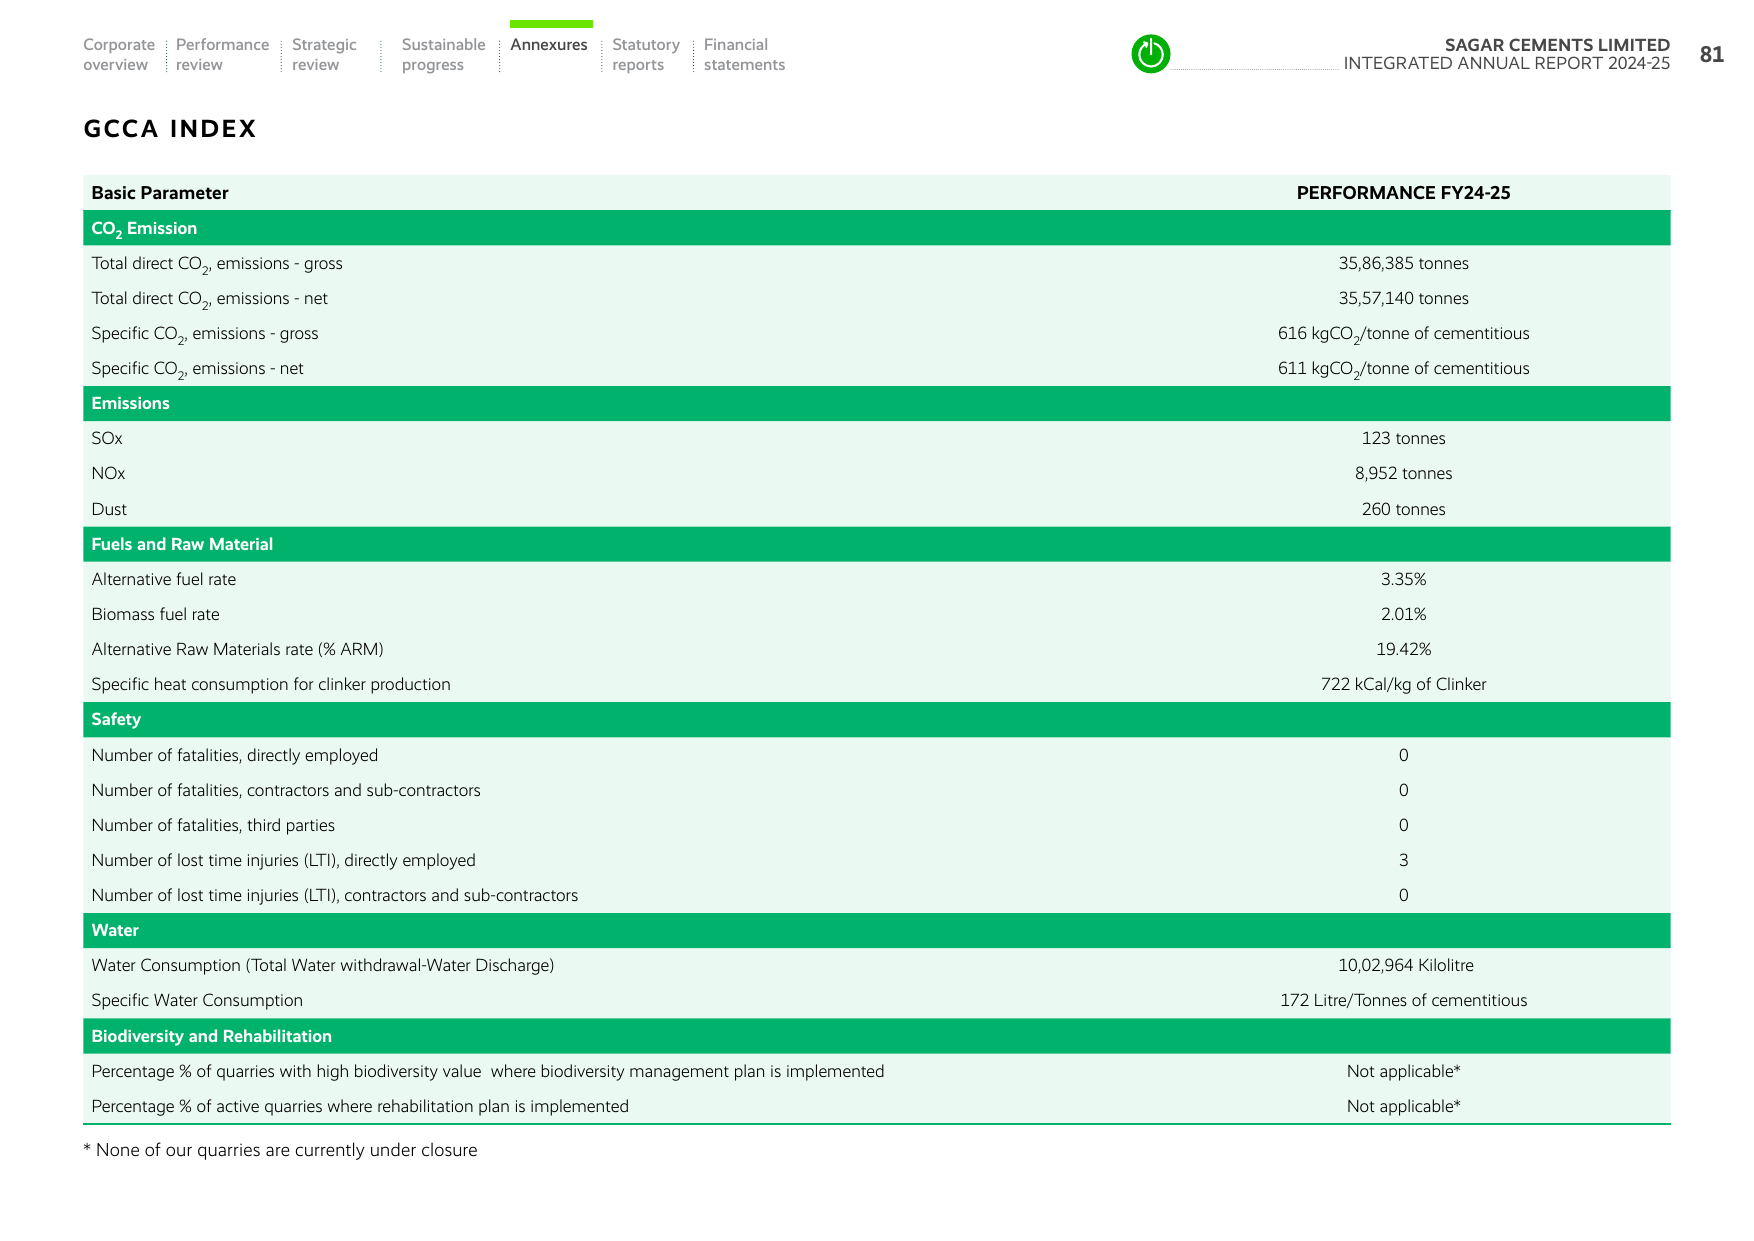
Task: Click the value 35,86,385 tonnes
Action: 1403,263
